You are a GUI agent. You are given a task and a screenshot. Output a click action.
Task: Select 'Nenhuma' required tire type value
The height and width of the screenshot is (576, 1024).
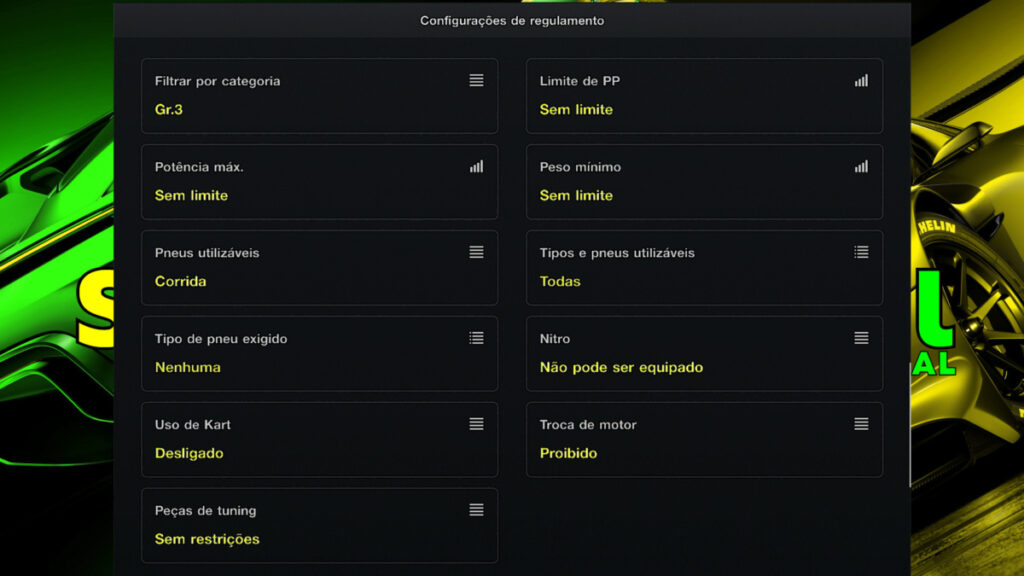pyautogui.click(x=188, y=368)
